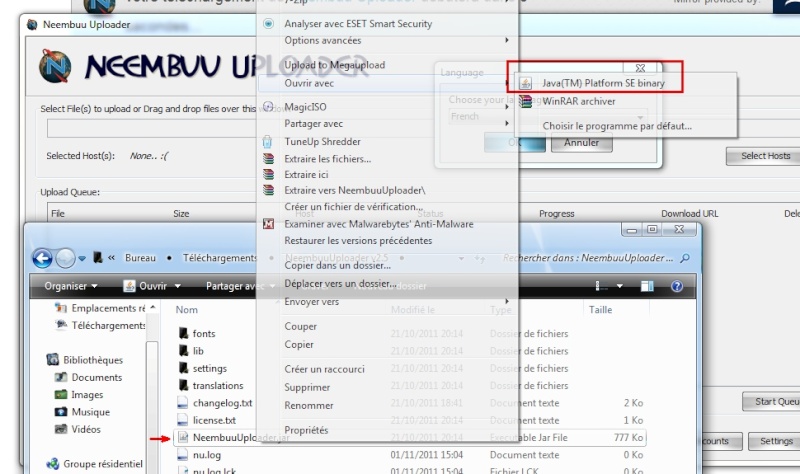Viewport: 800px width, 474px height.
Task: Select the nu.log file
Action: click(x=207, y=455)
